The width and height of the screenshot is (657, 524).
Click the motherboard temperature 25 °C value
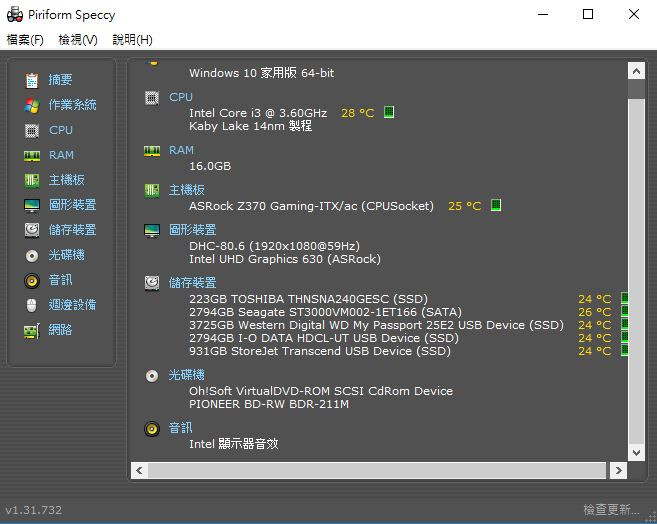[465, 206]
